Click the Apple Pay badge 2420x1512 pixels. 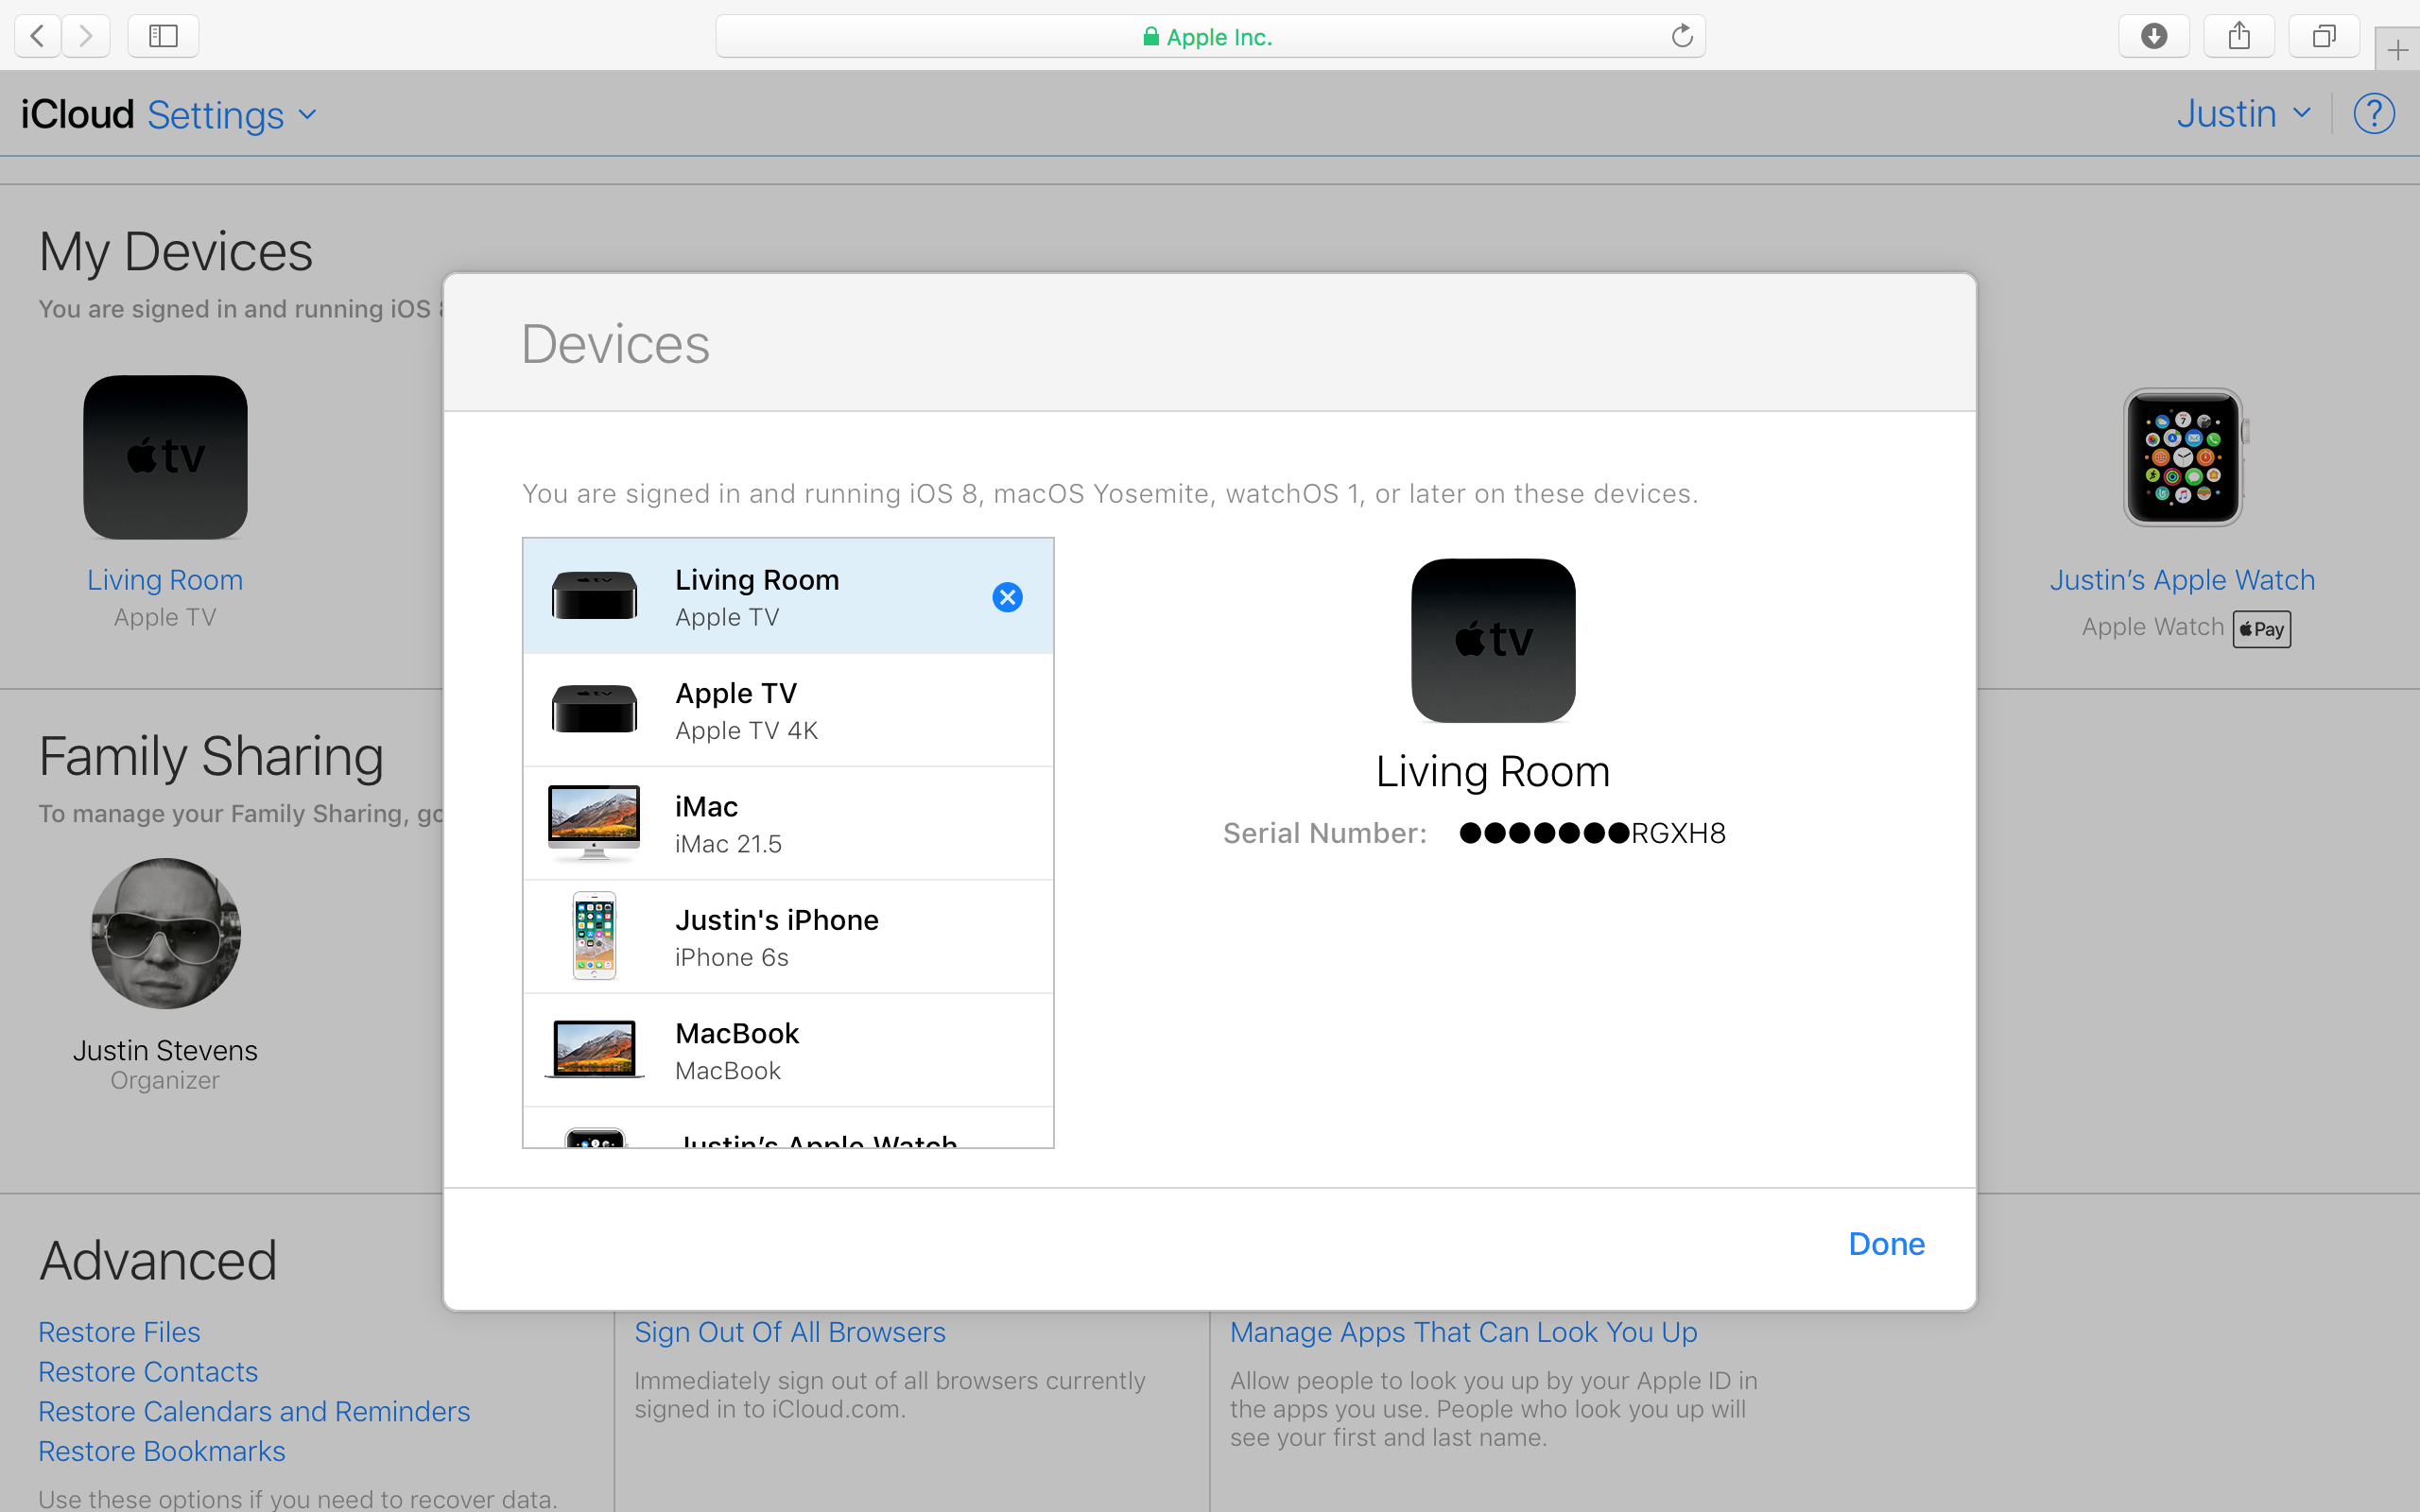(2262, 629)
